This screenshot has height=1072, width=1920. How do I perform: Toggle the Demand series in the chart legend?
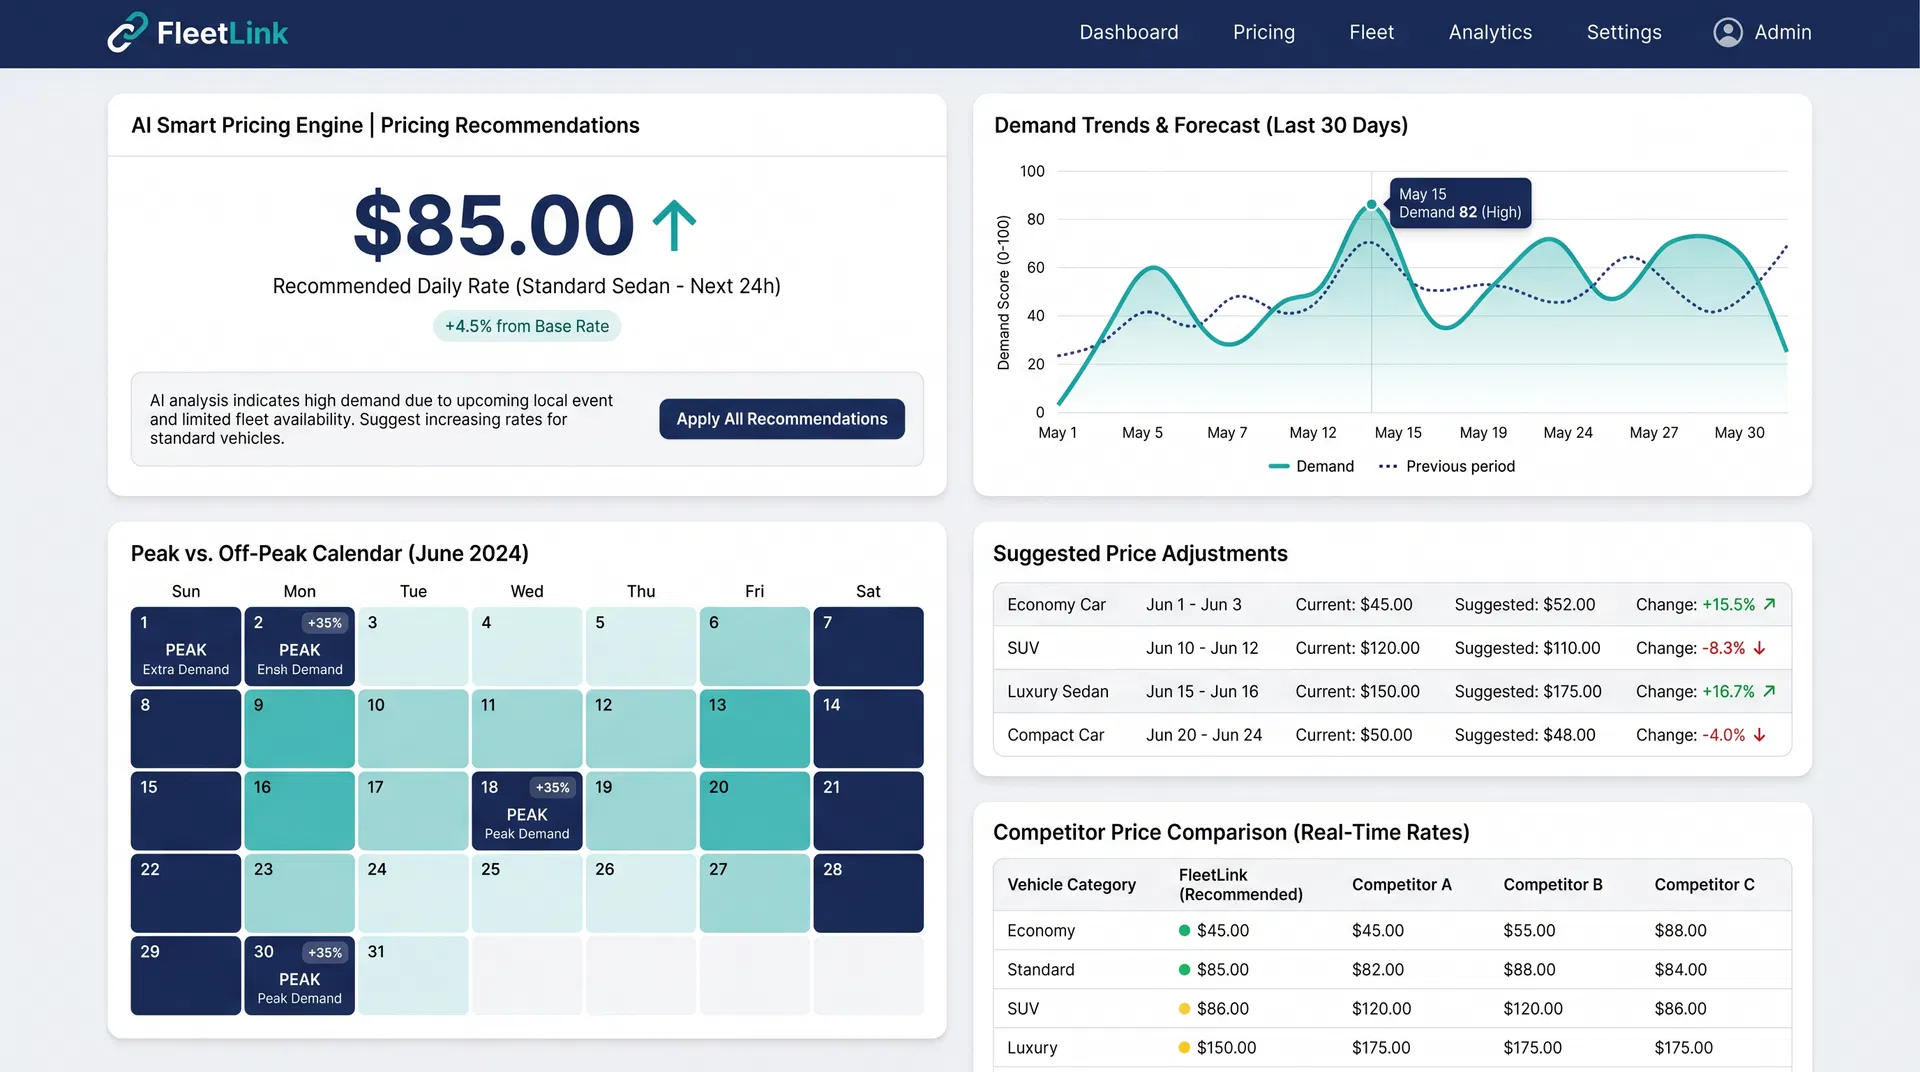pos(1312,466)
